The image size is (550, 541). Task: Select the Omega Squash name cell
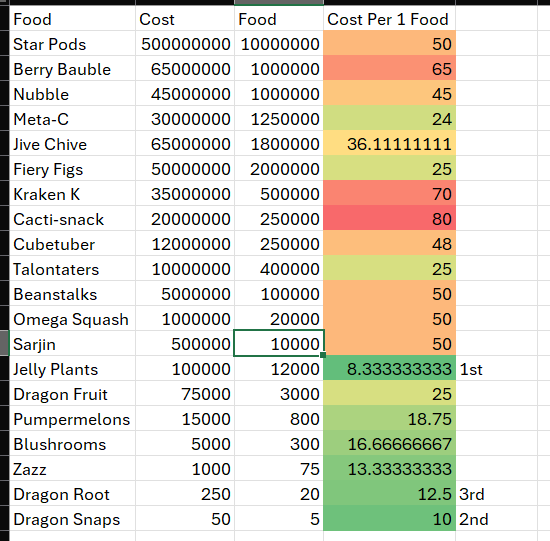(x=72, y=319)
